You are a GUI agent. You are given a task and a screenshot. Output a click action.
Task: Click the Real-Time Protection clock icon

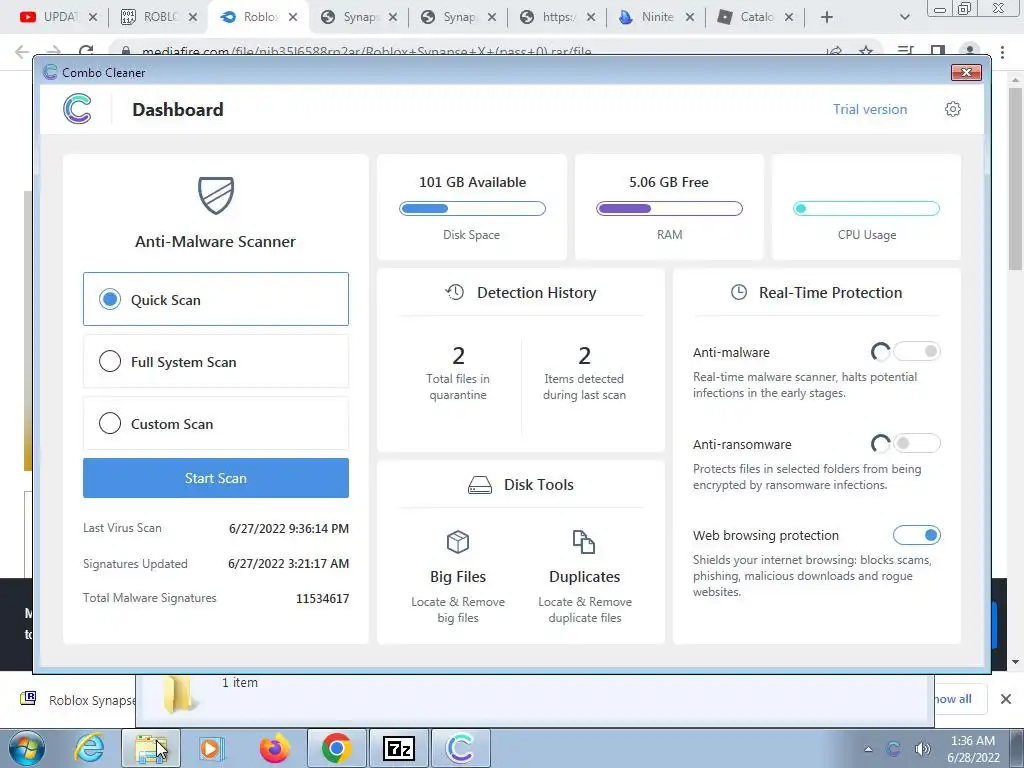(739, 292)
